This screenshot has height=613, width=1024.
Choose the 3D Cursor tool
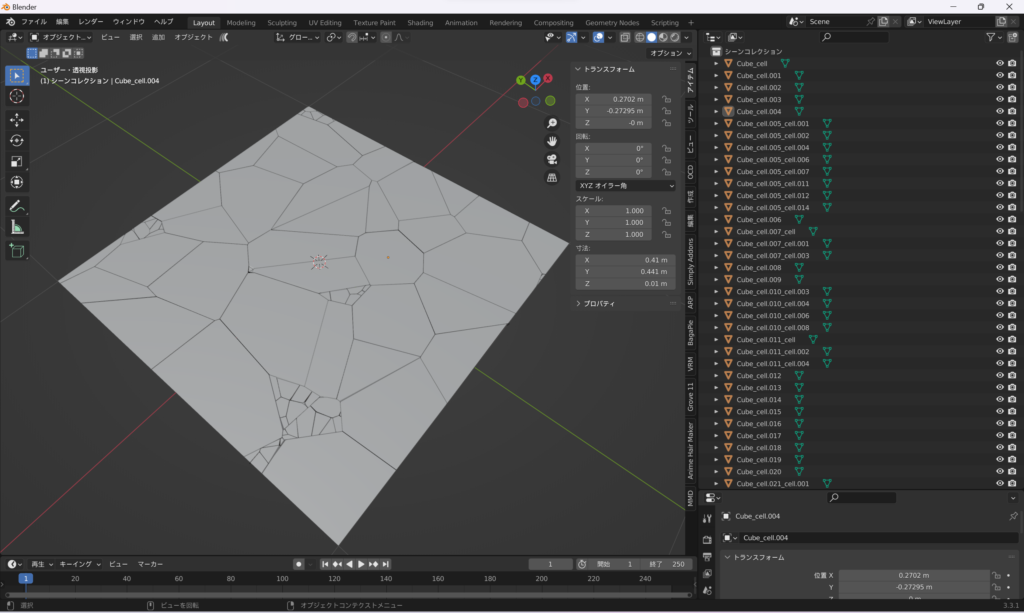tap(17, 96)
